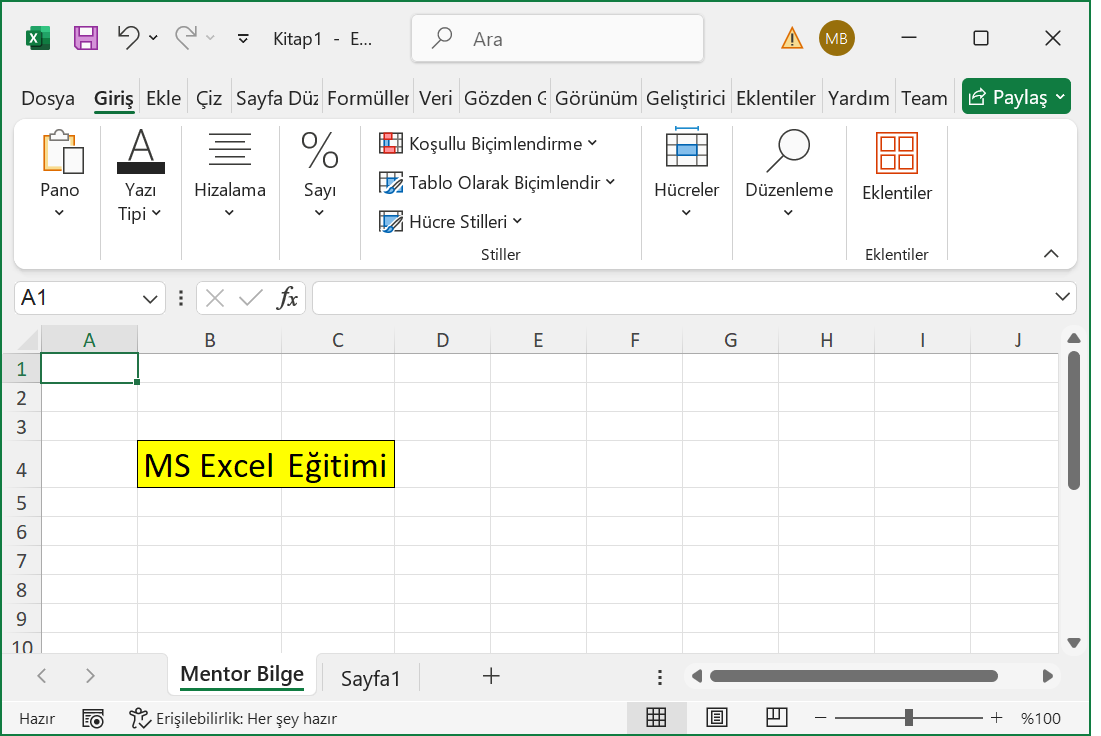
Task: Open the Dosya tab
Action: (x=48, y=98)
